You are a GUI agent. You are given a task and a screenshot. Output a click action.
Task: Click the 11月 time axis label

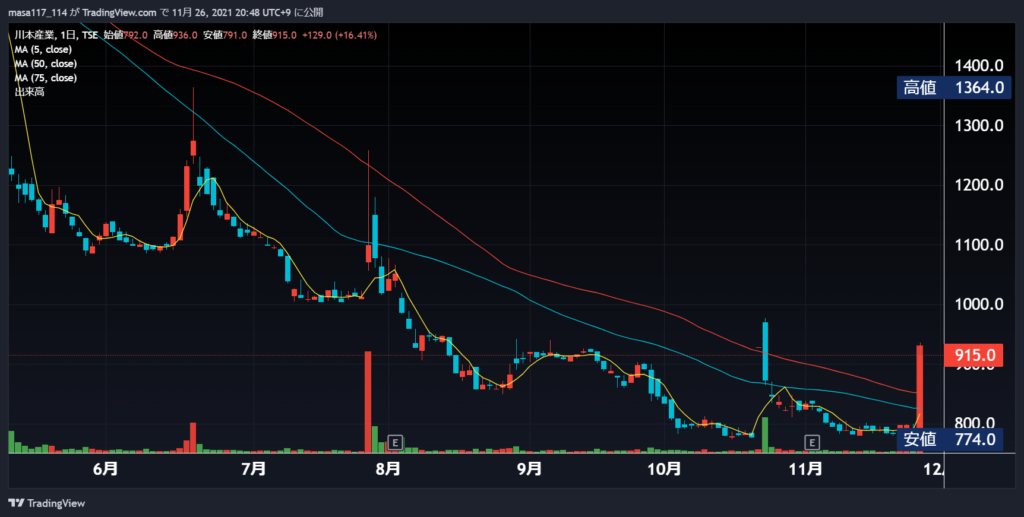tap(805, 469)
